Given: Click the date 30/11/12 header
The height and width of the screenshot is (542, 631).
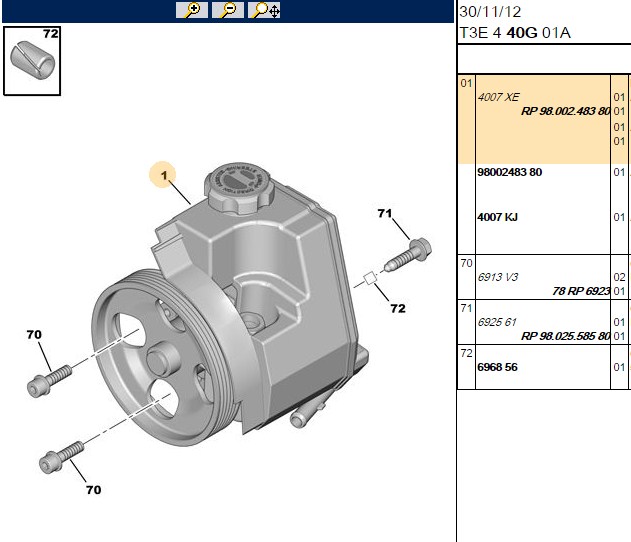Looking at the screenshot, I should click(490, 12).
